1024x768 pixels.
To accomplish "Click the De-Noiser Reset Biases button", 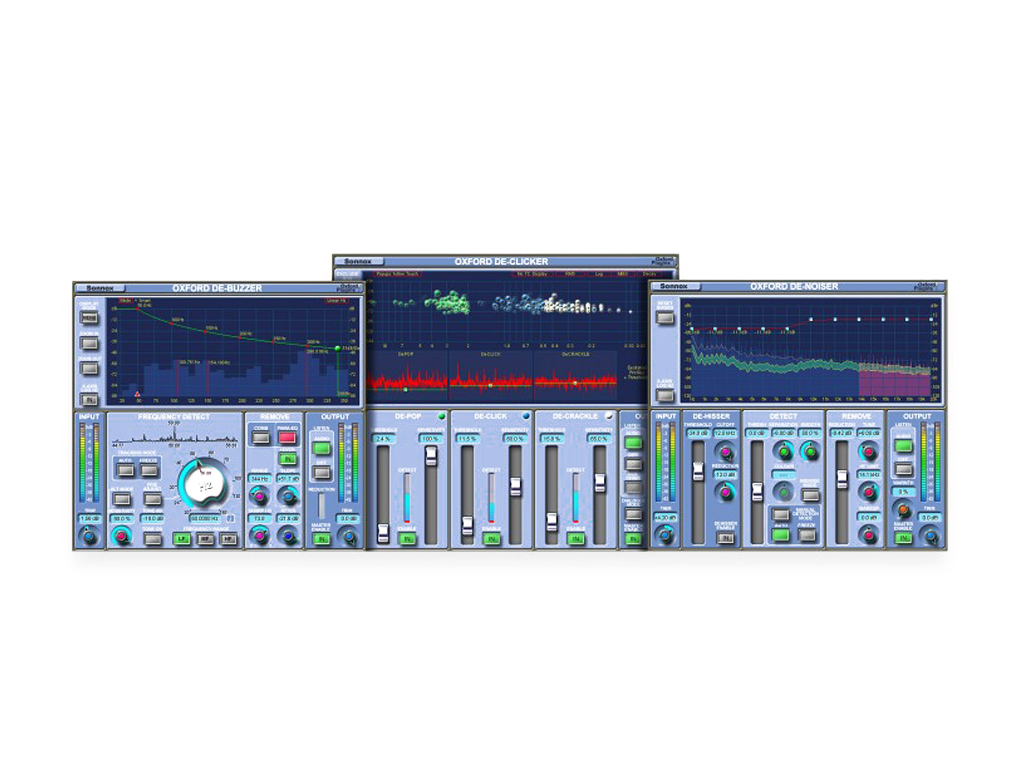I will point(665,317).
